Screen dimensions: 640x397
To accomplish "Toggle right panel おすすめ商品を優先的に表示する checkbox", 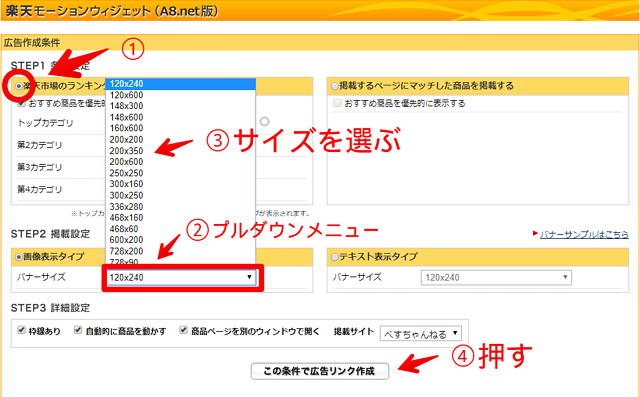I will pyautogui.click(x=337, y=103).
